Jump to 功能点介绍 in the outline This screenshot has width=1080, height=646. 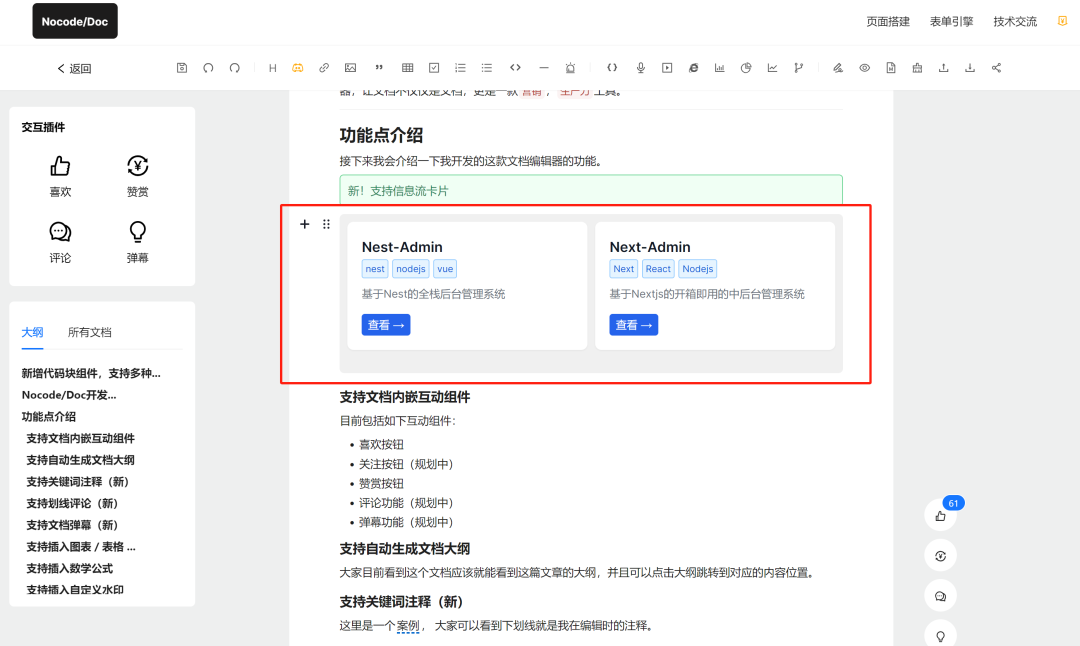click(x=49, y=417)
